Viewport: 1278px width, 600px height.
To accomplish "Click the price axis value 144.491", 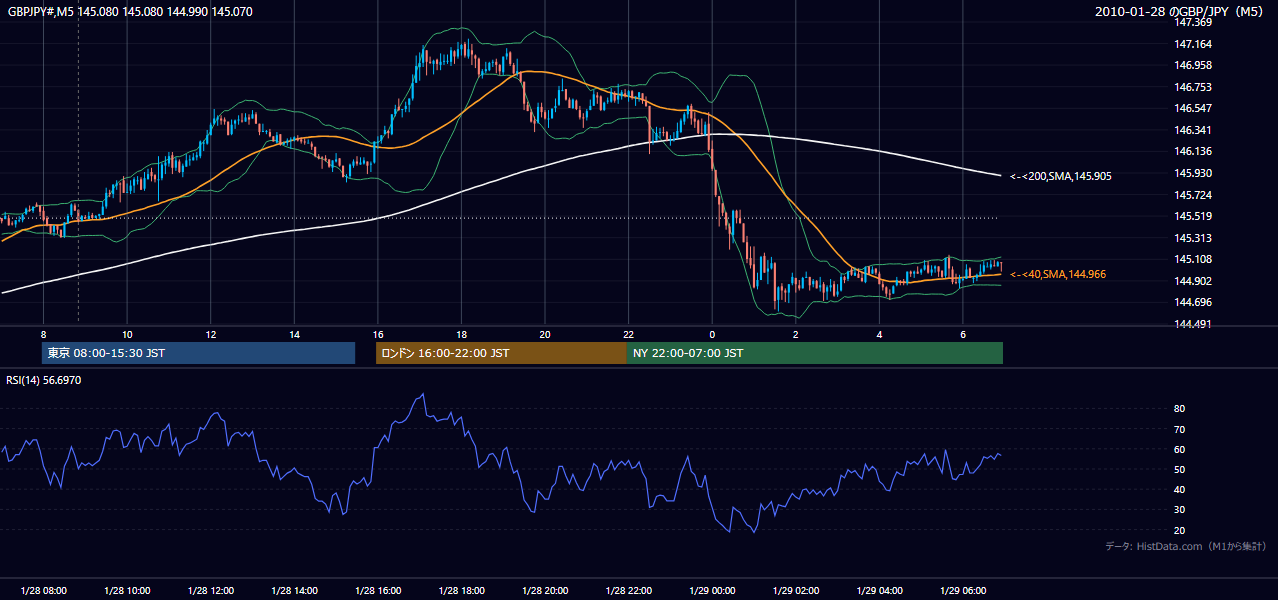I will 1193,324.
